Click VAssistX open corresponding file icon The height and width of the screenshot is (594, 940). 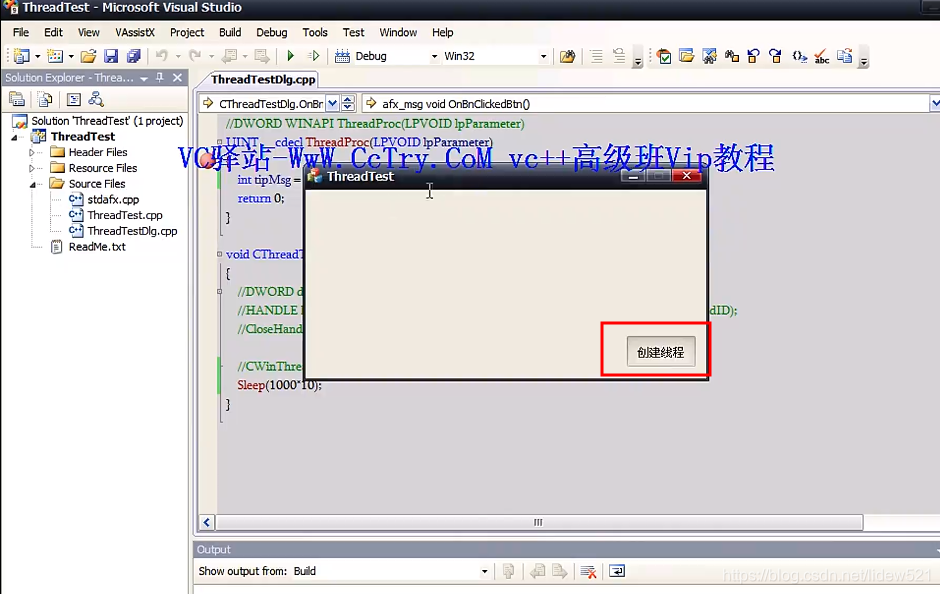[845, 56]
